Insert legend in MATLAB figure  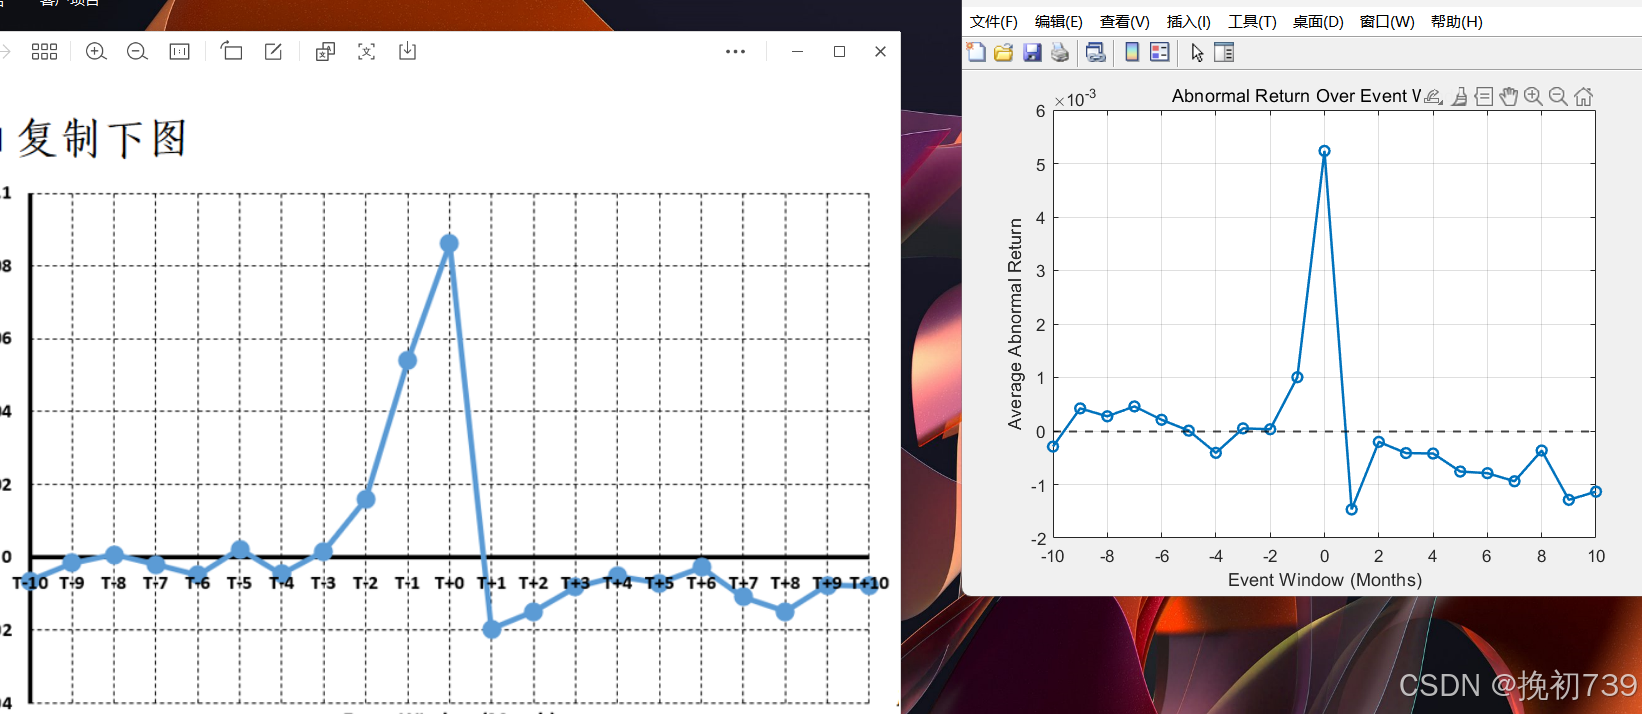click(1160, 52)
